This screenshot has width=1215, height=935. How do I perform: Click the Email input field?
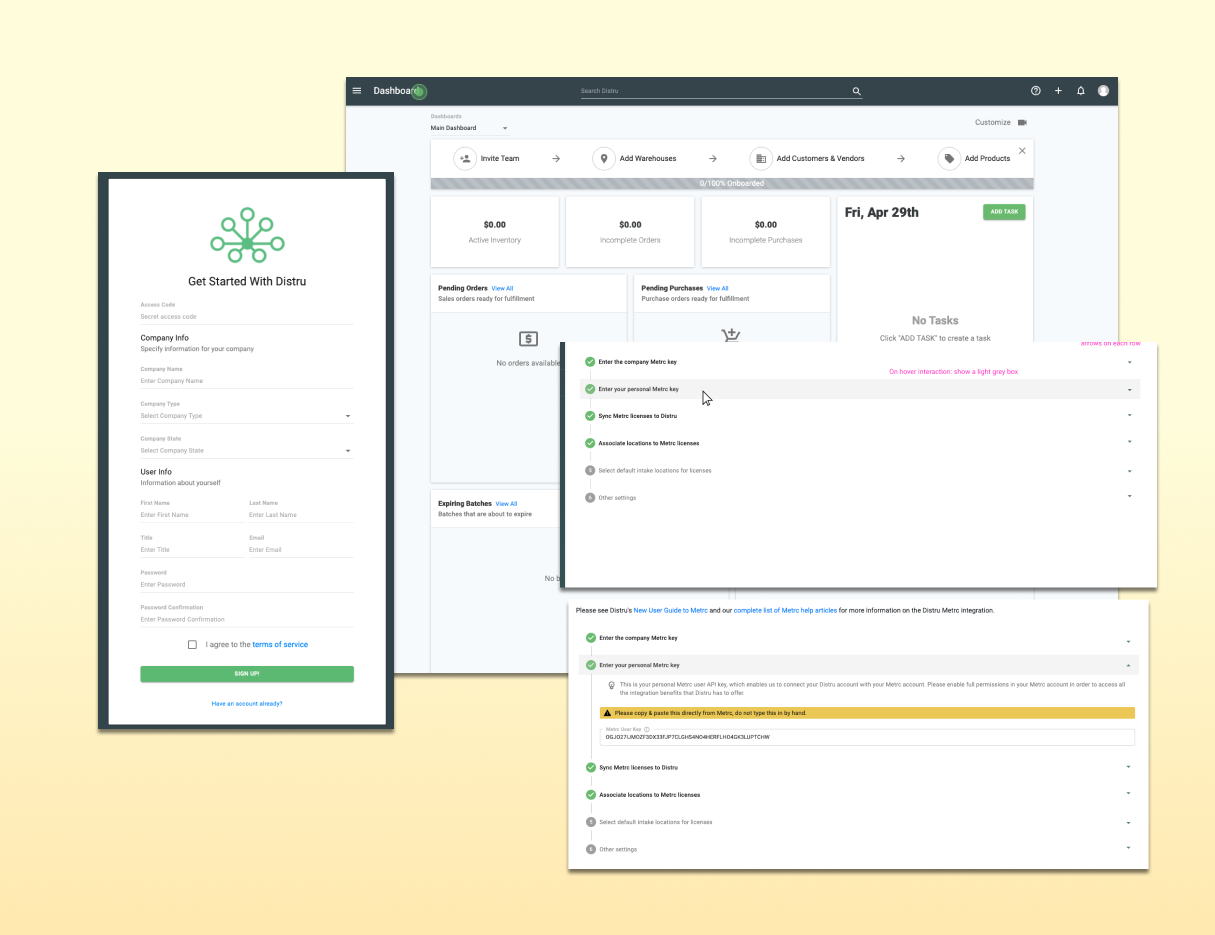pos(301,550)
